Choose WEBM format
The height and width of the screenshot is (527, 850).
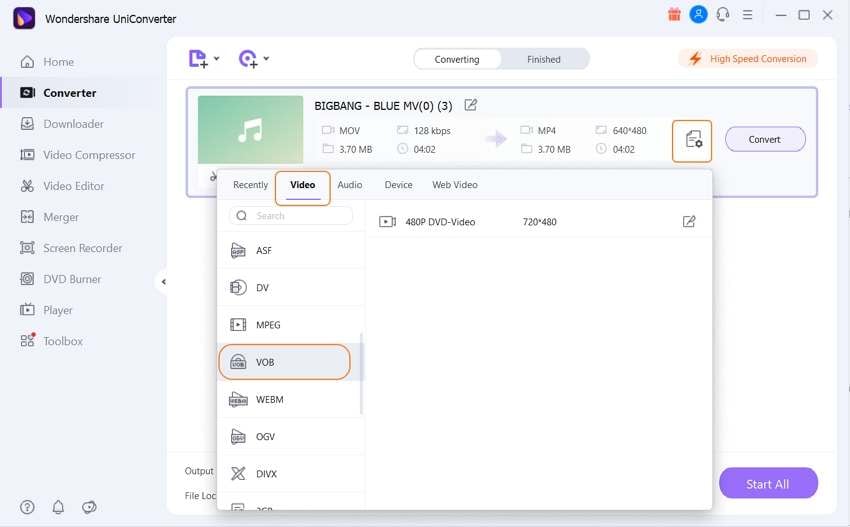point(291,400)
